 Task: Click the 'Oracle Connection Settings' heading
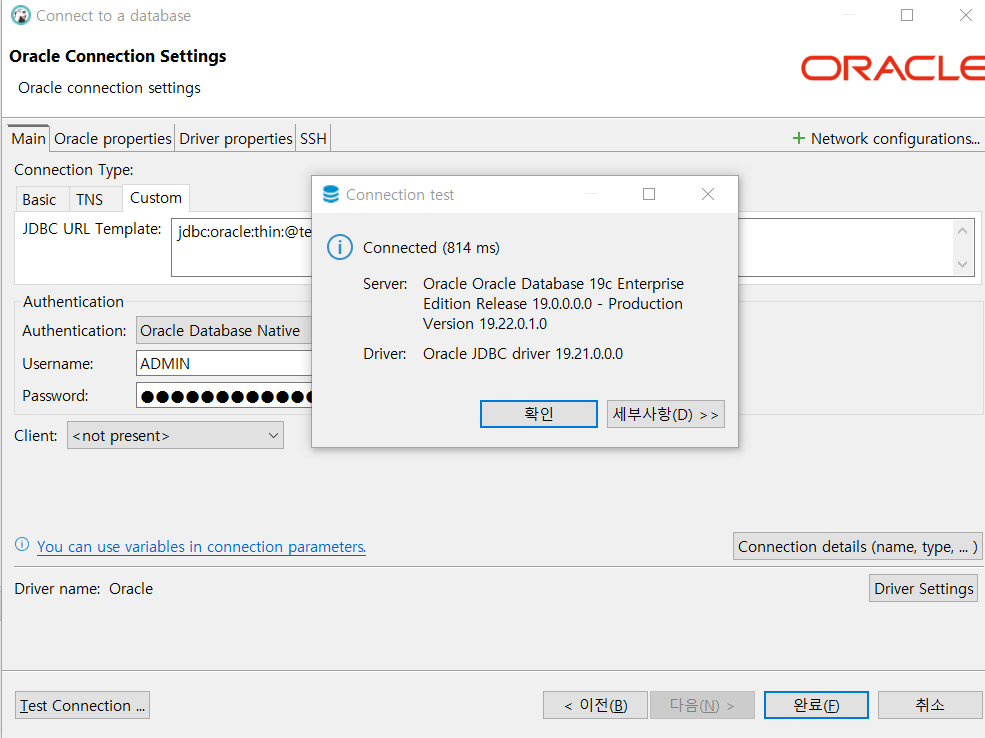click(x=117, y=56)
